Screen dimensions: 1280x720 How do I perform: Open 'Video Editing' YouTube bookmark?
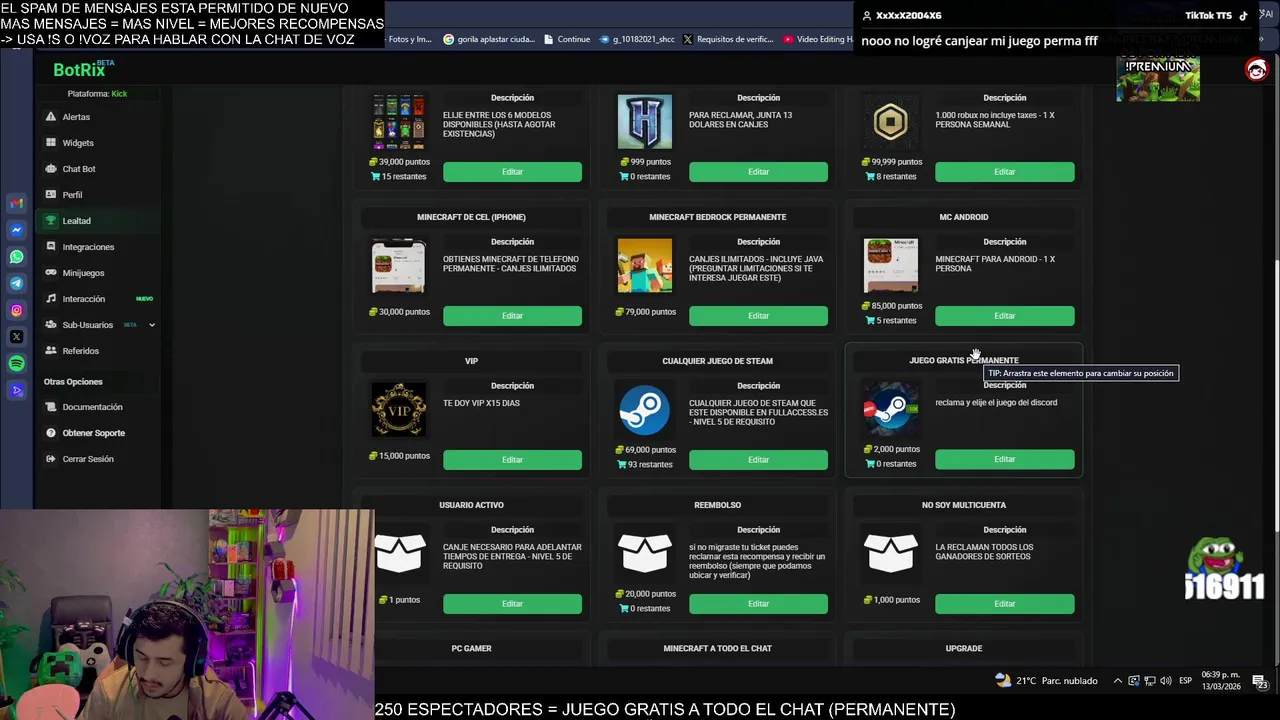pyautogui.click(x=818, y=39)
